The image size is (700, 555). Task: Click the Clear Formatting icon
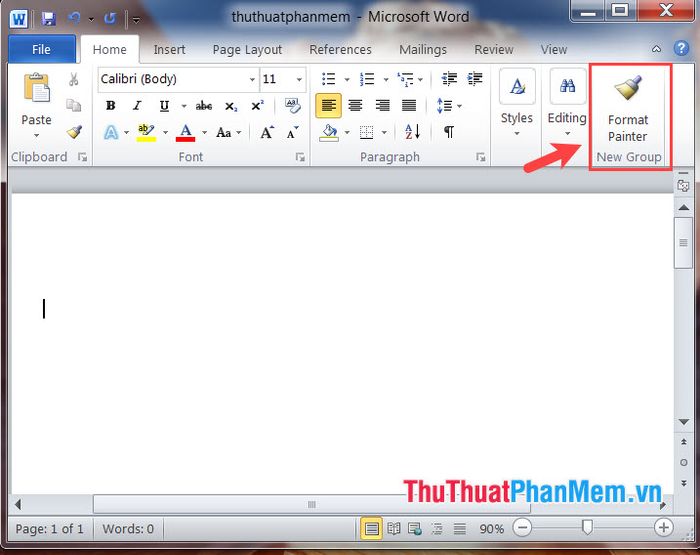293,106
